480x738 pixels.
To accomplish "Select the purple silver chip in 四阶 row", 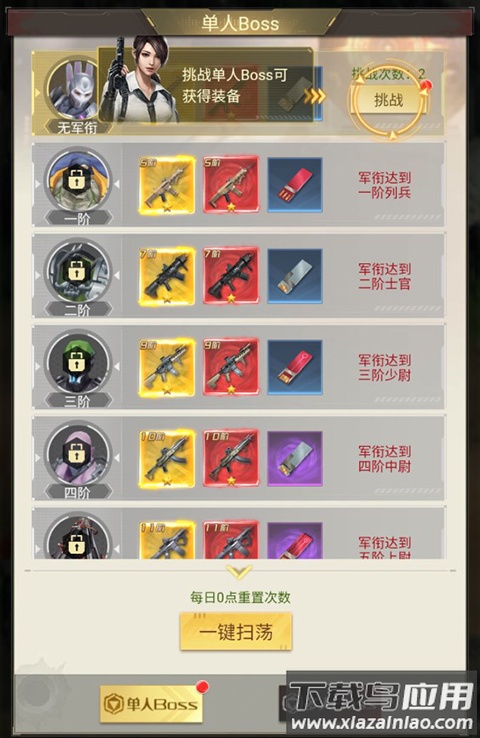I will 295,458.
